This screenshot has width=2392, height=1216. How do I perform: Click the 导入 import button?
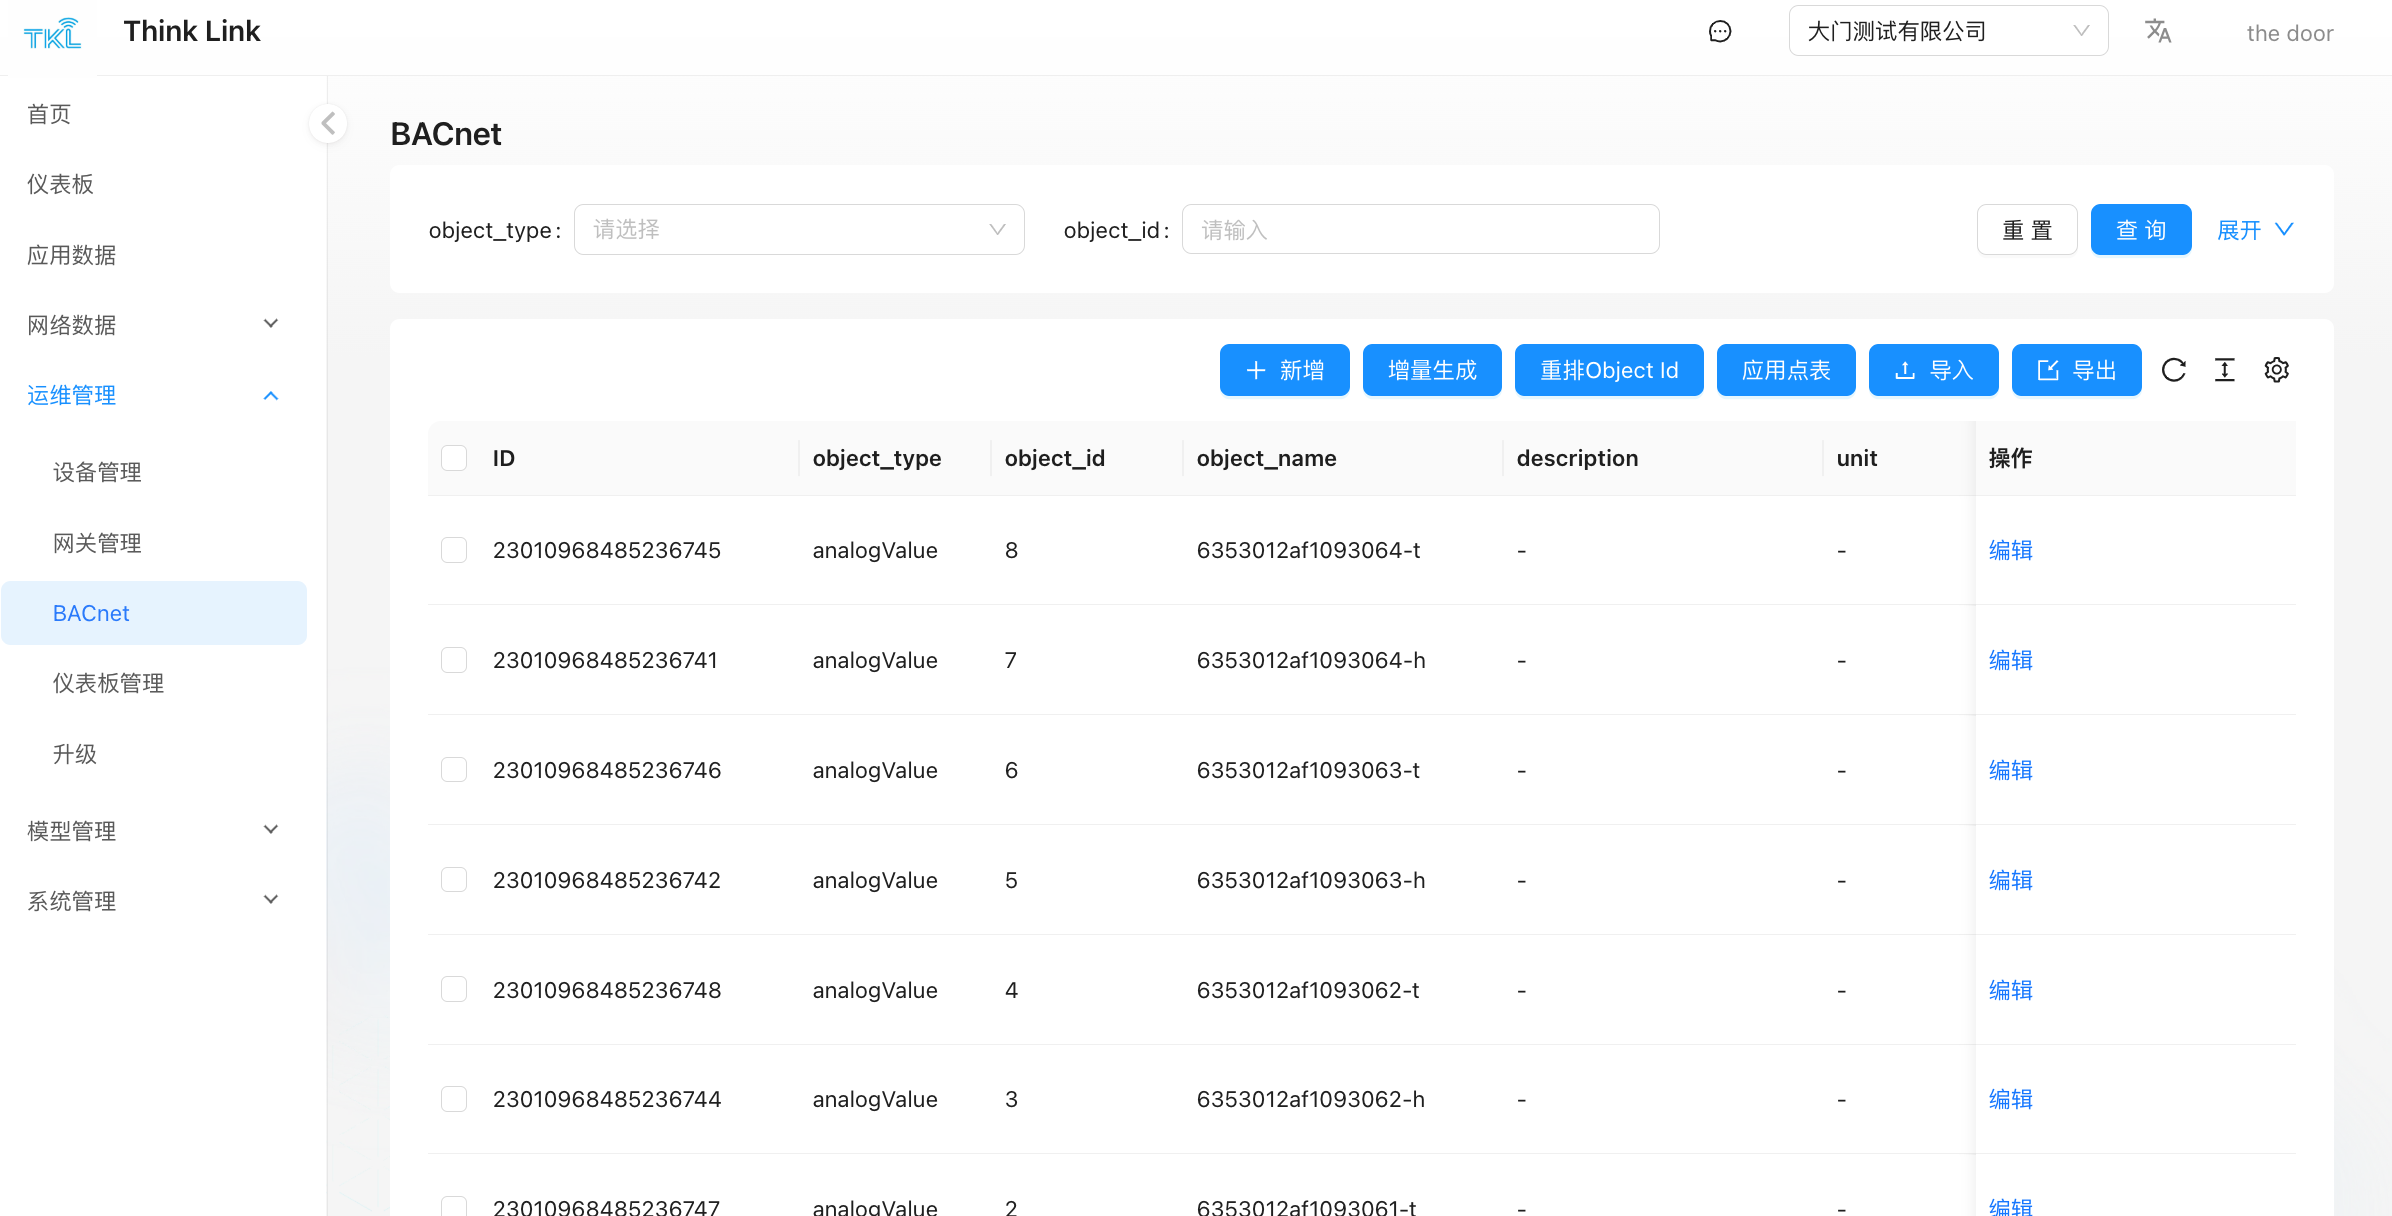coord(1933,370)
